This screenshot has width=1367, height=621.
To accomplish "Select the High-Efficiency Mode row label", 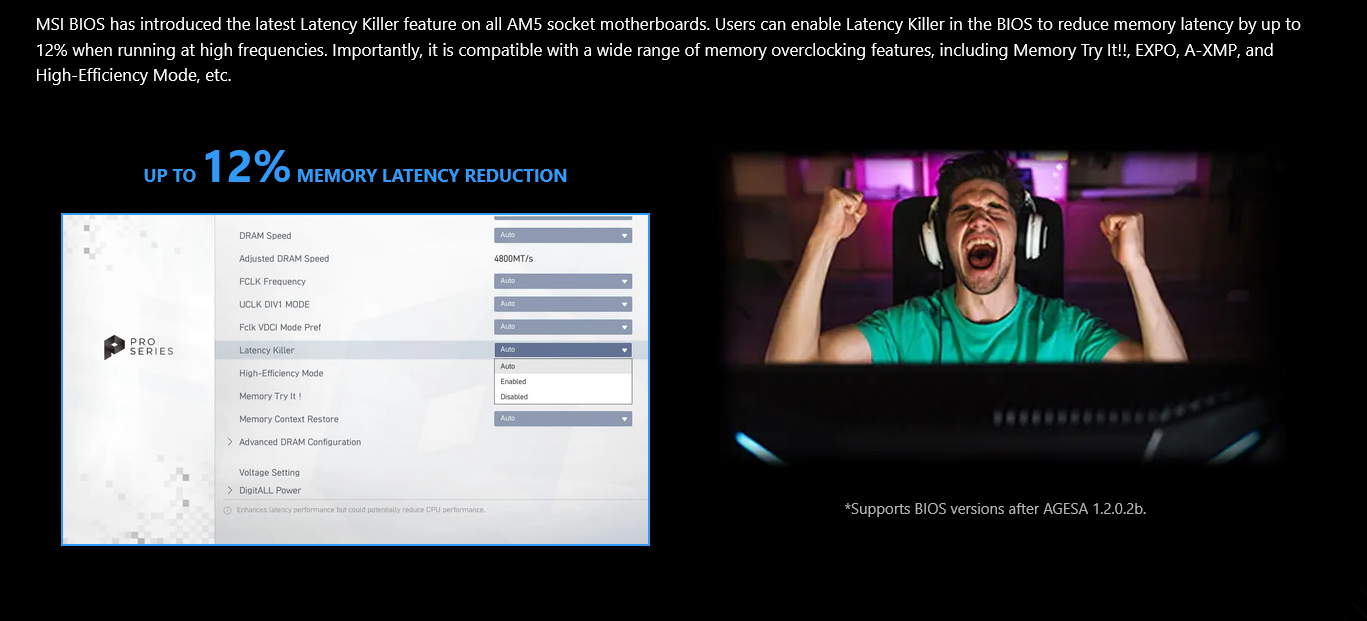I will 281,373.
